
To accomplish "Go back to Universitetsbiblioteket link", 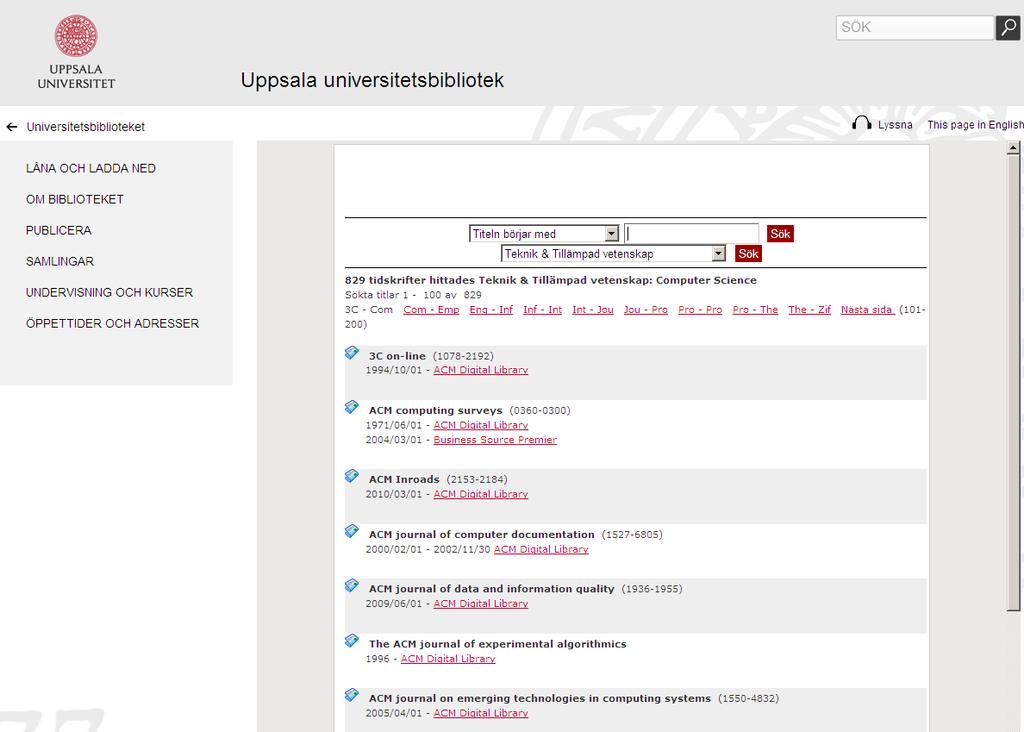I will 86,127.
